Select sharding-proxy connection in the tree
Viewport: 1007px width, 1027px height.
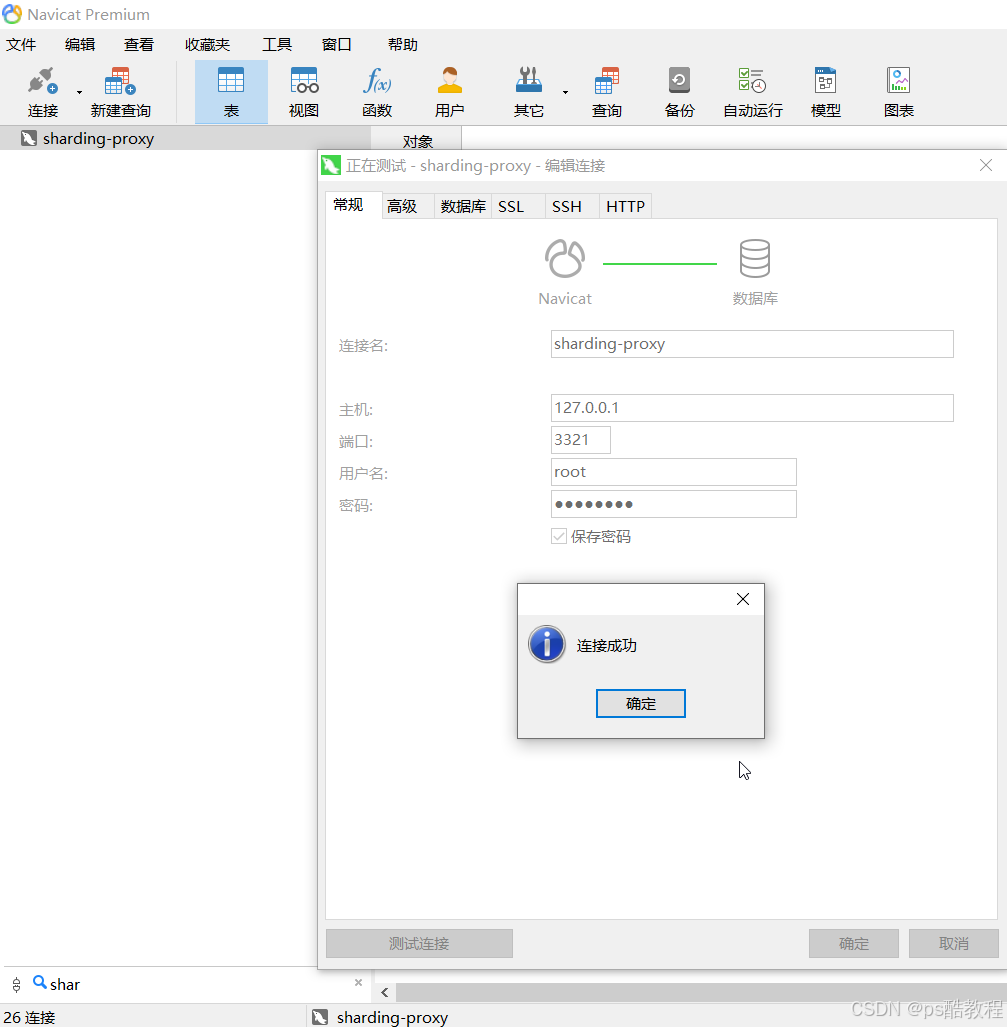tap(185, 139)
